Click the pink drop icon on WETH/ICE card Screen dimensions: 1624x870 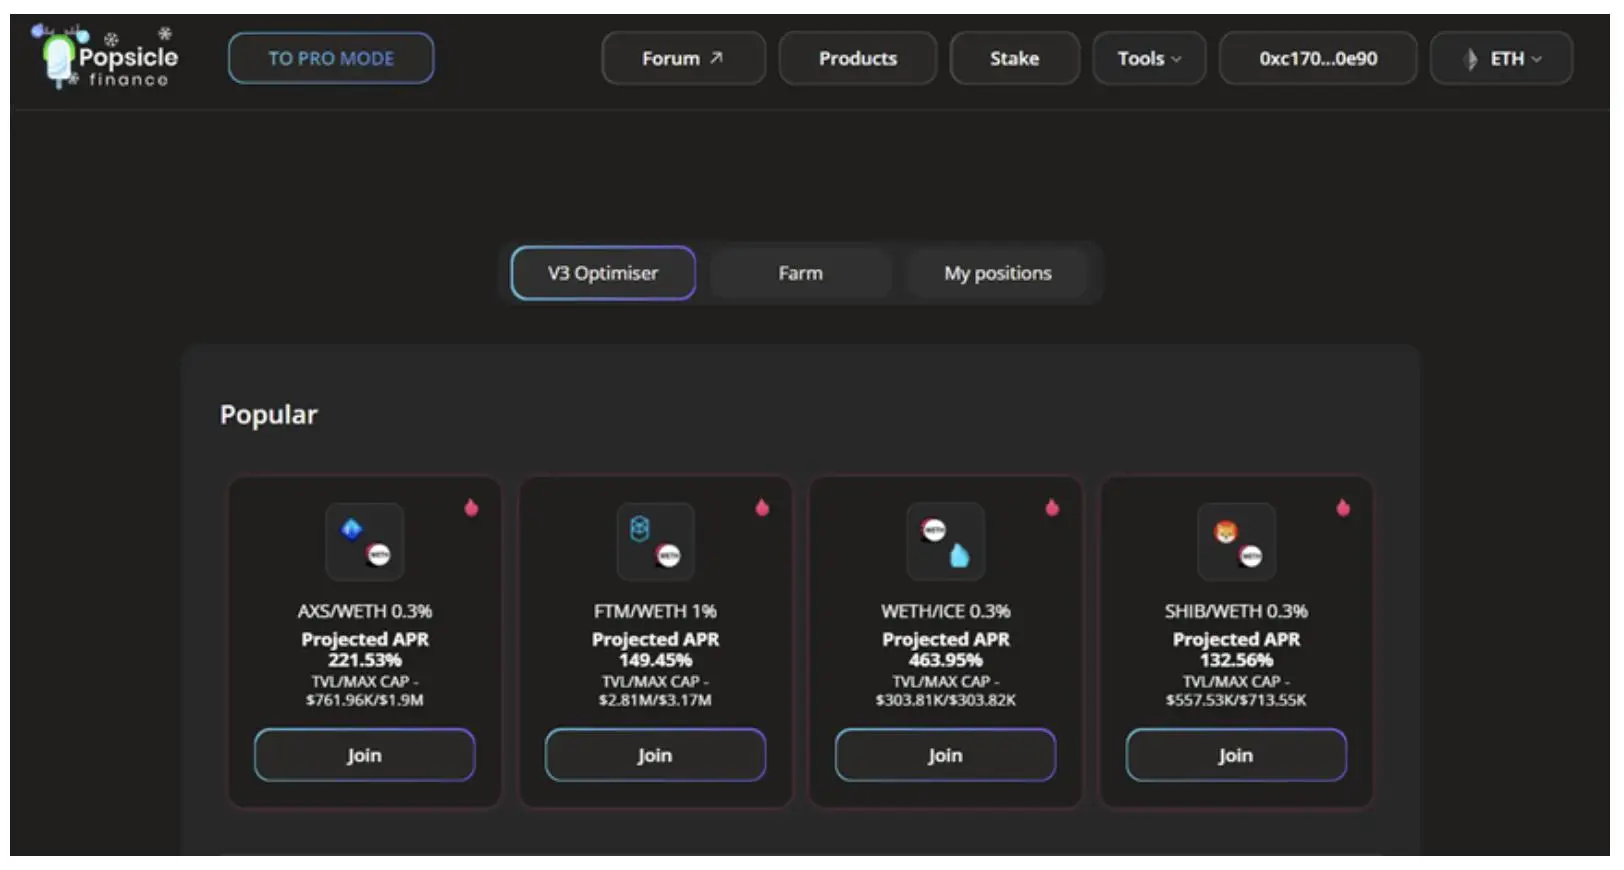point(1052,508)
